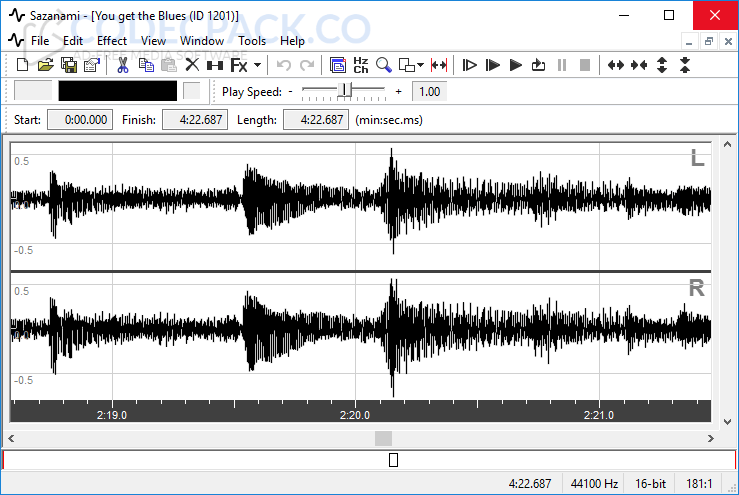Open the format window icon
Screen dimensions: 739x495
click(337, 65)
